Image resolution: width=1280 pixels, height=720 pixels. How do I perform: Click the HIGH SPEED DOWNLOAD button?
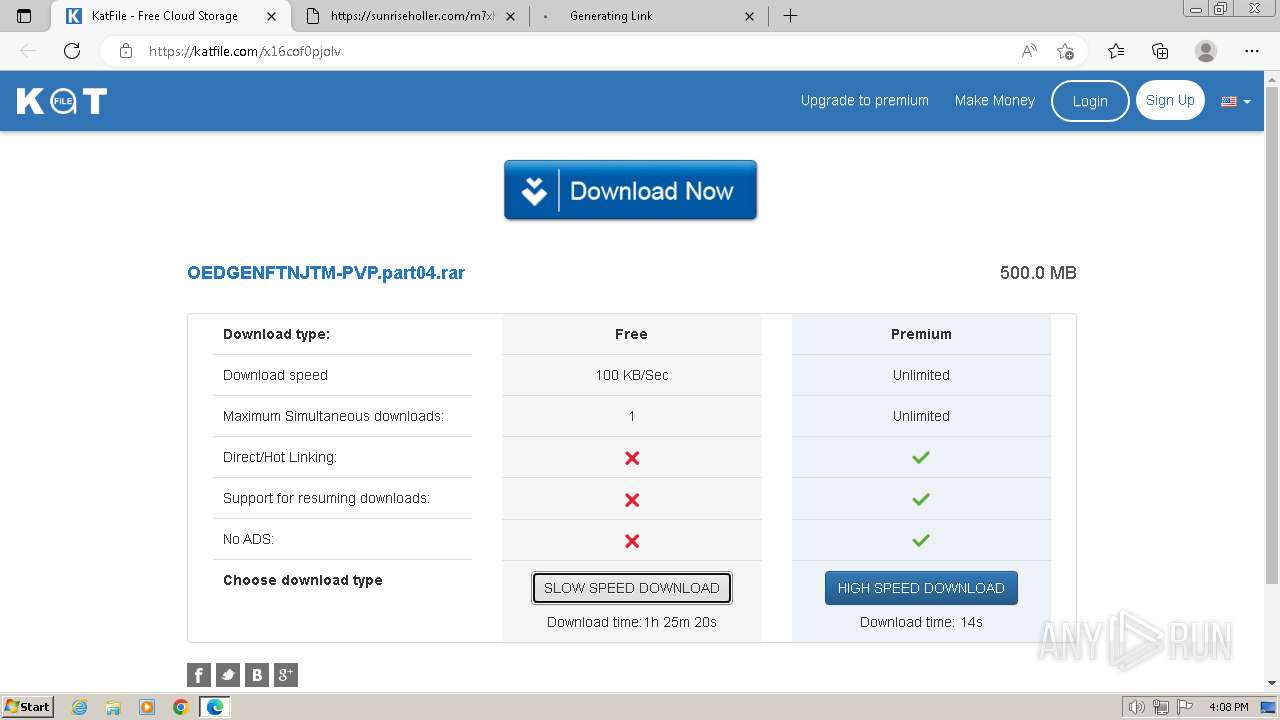[x=921, y=588]
